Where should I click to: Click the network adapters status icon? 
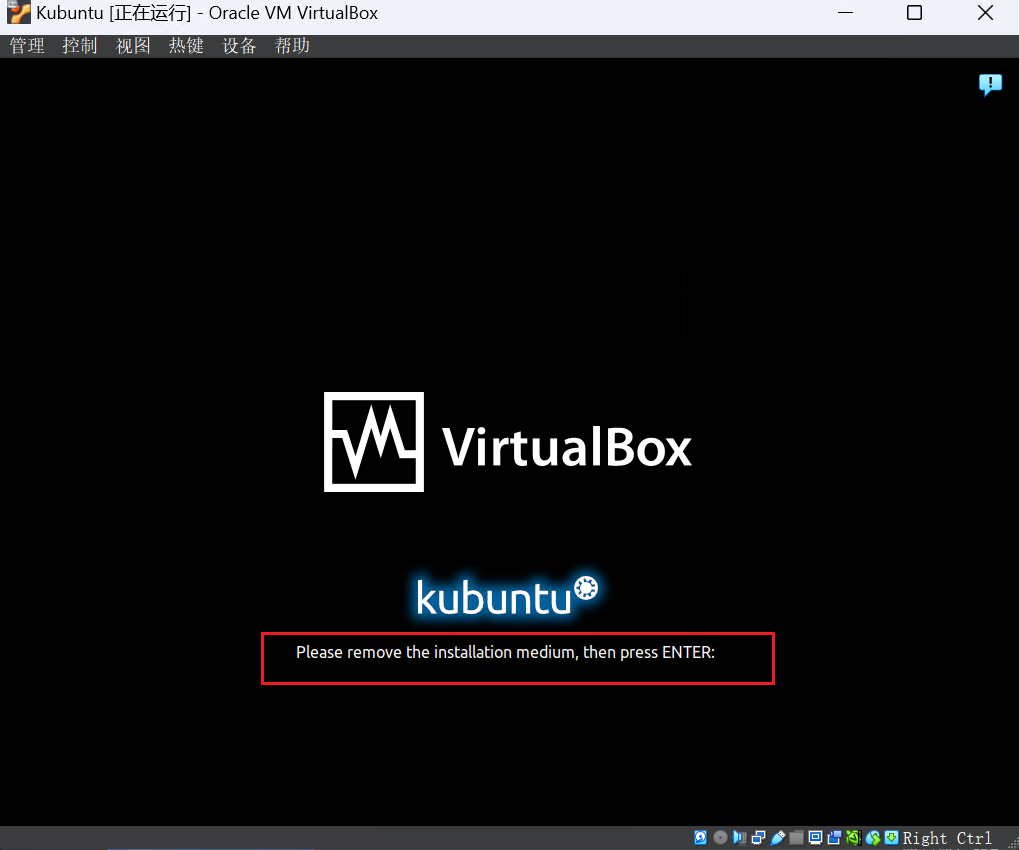pos(758,838)
